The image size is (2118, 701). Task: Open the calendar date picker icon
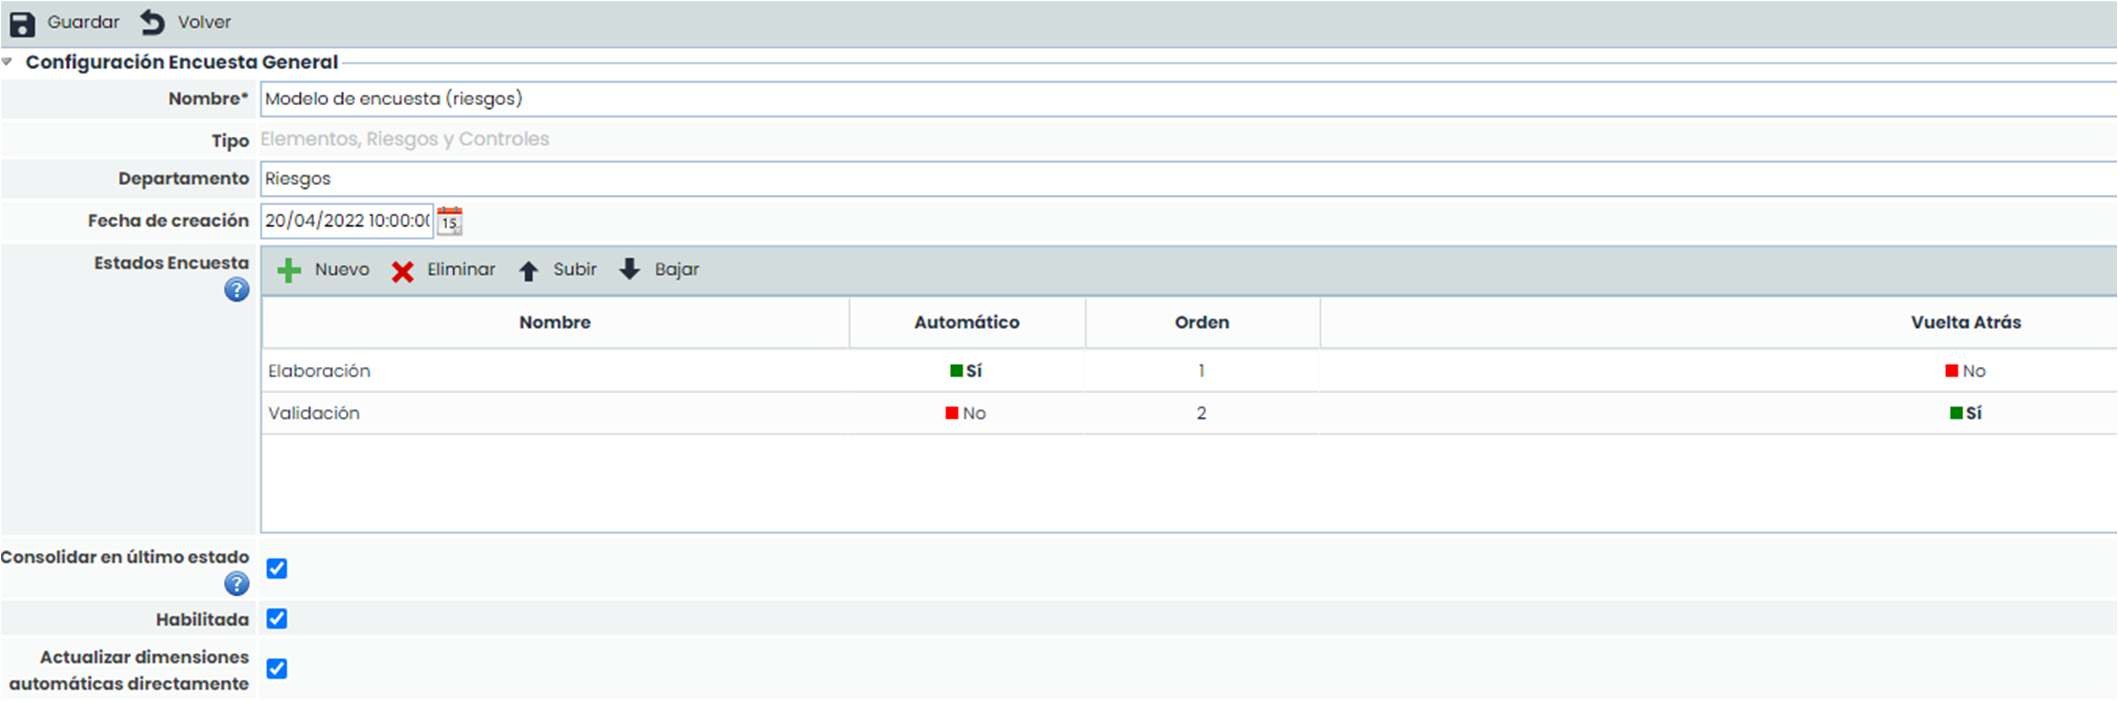point(450,221)
